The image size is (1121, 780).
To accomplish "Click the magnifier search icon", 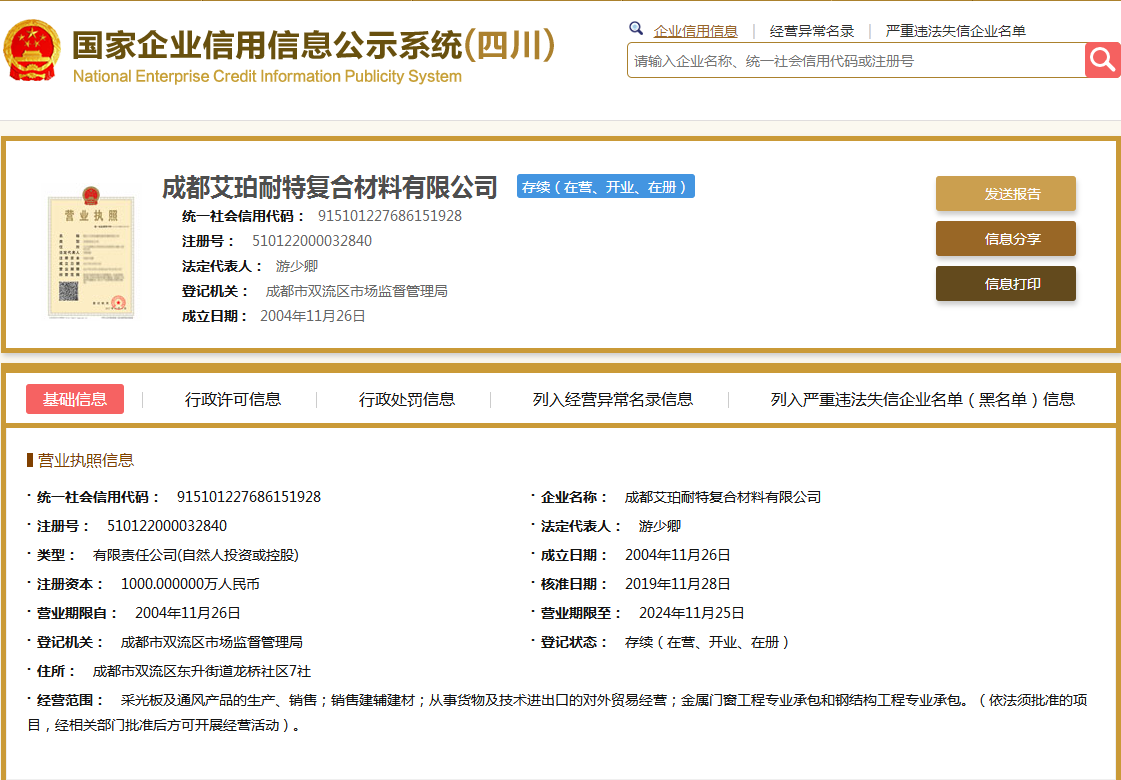I will (1102, 60).
